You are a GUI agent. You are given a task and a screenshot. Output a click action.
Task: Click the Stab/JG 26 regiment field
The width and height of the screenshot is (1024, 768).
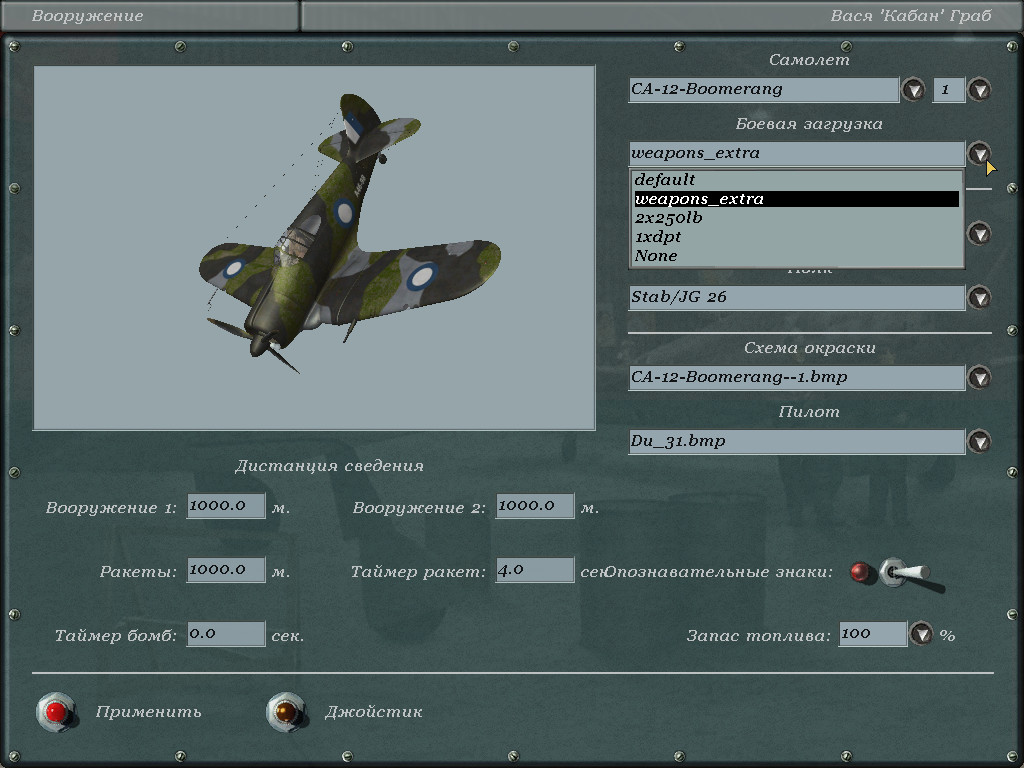[797, 297]
